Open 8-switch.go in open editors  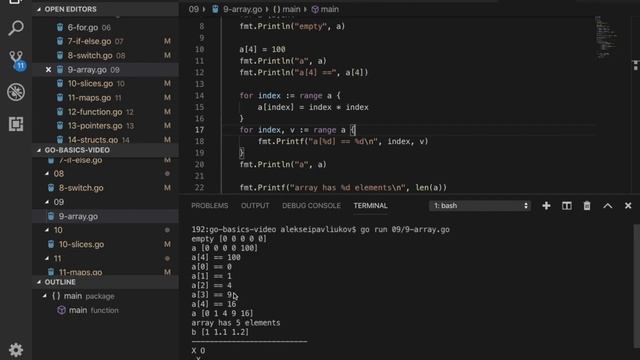point(105,56)
